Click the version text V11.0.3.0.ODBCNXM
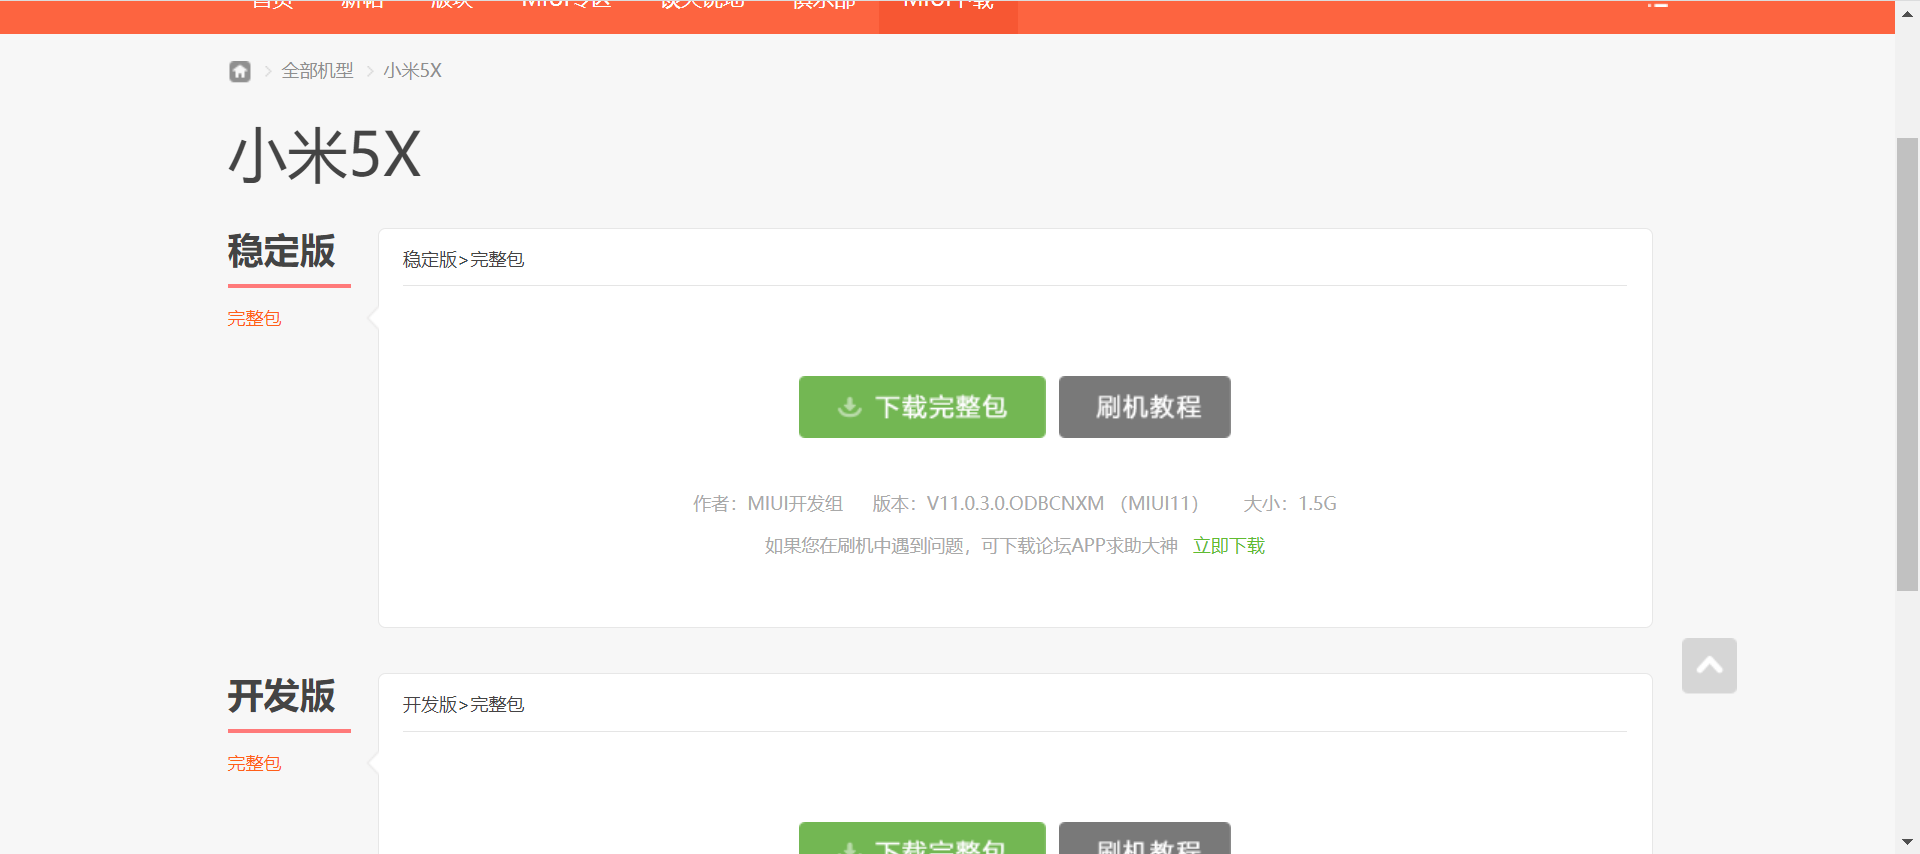 pyautogui.click(x=1015, y=504)
